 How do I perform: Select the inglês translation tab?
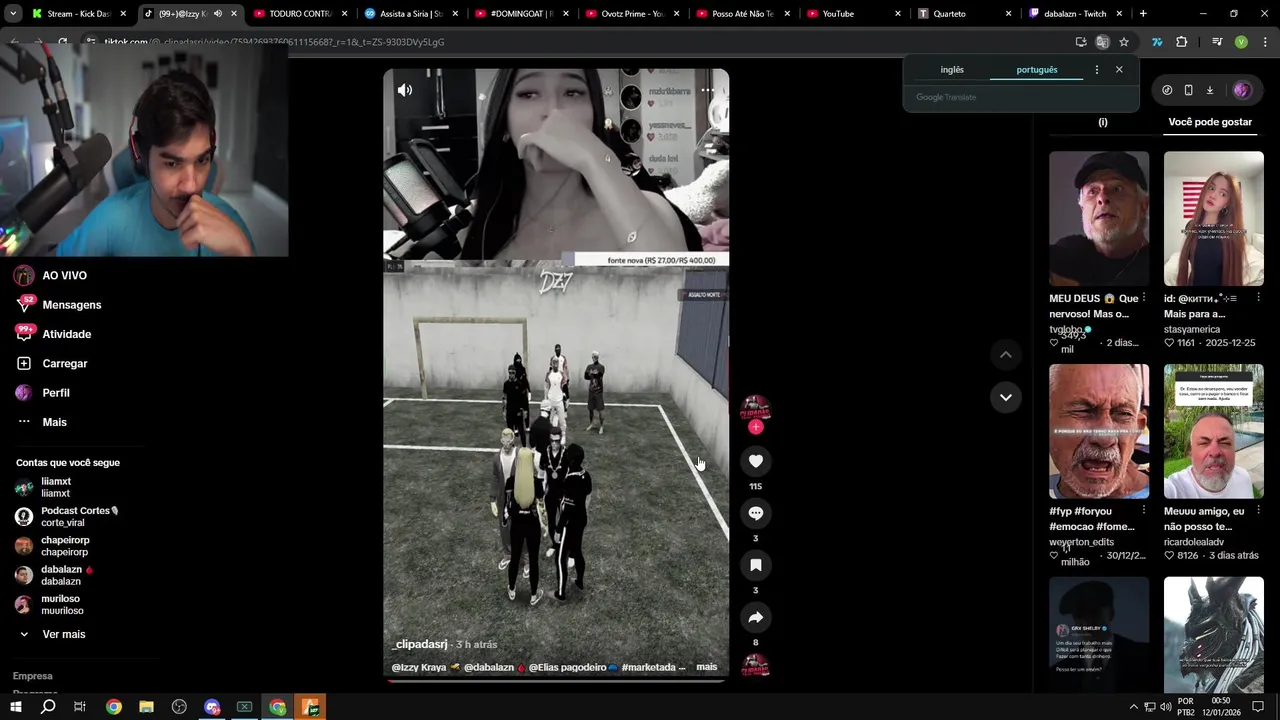(952, 70)
